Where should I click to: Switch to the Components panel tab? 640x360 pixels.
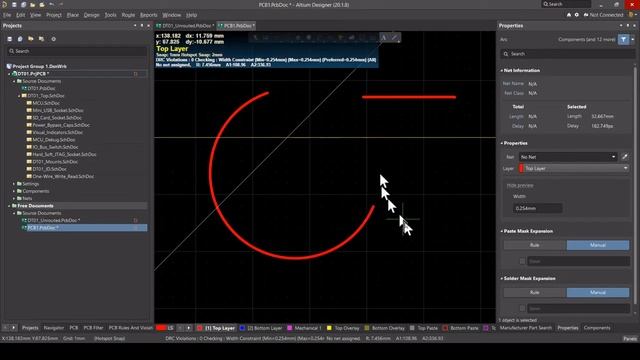click(597, 328)
